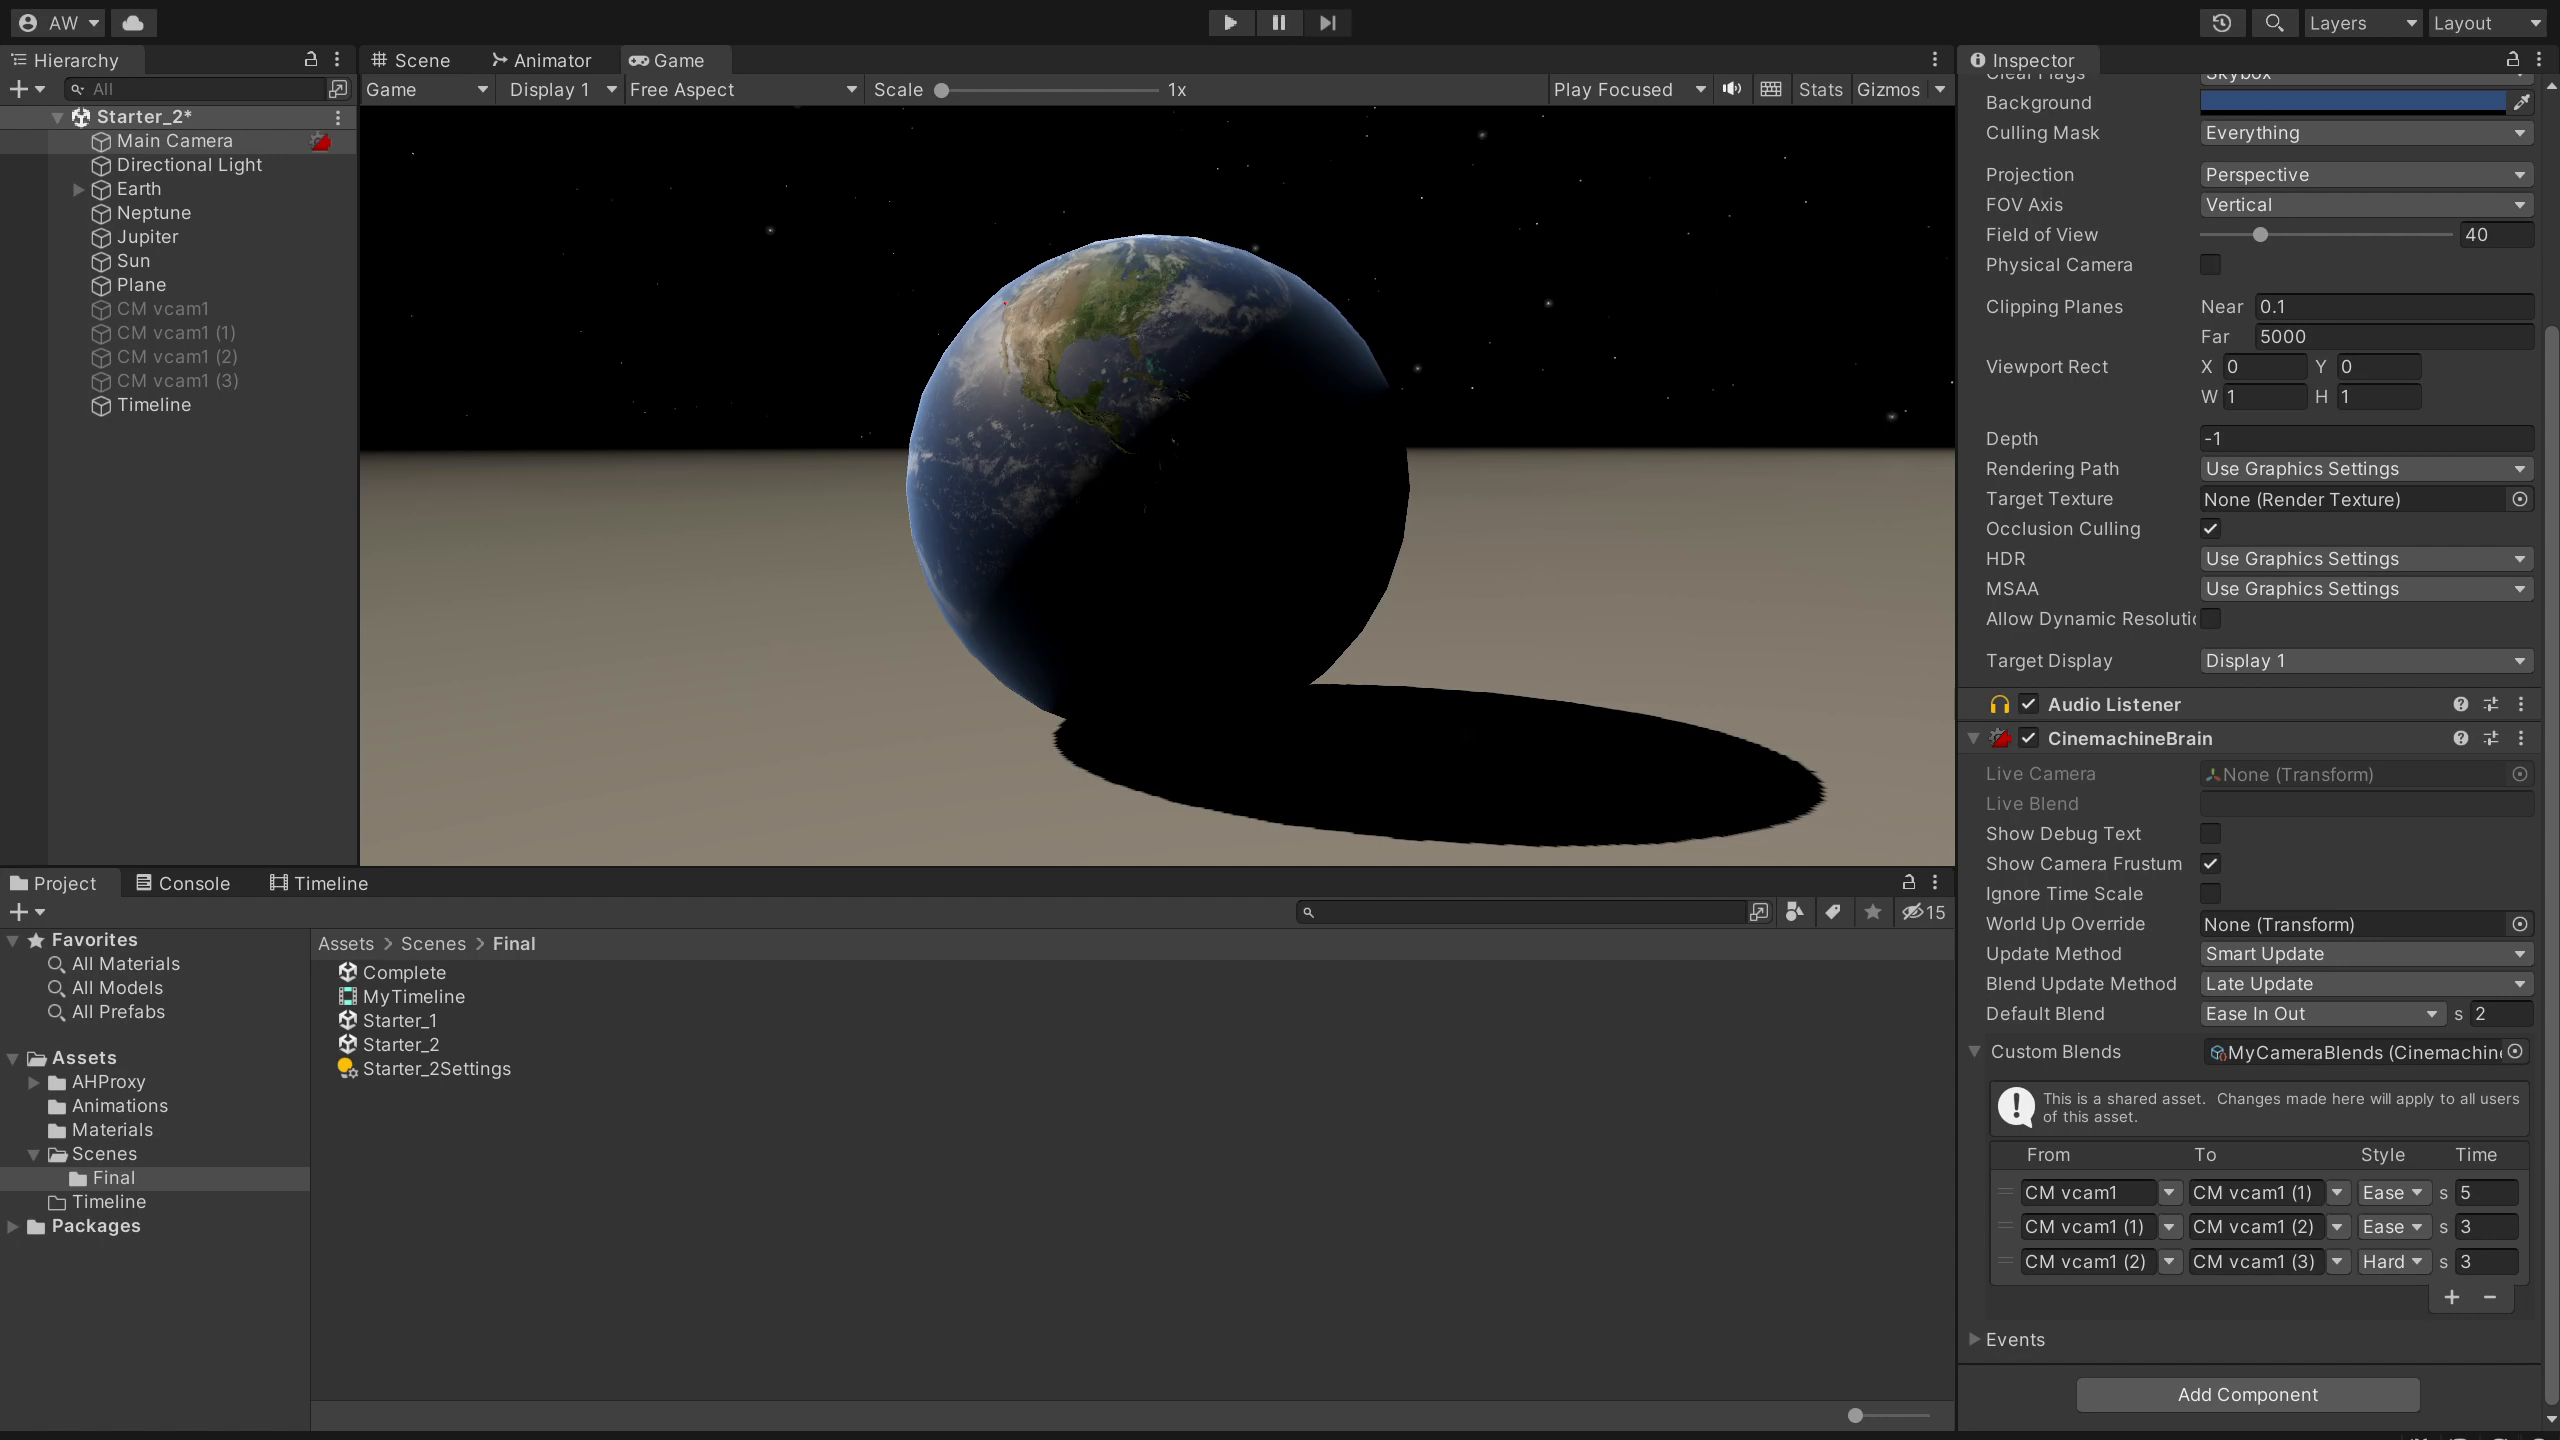Image resolution: width=2560 pixels, height=1440 pixels.
Task: Click the Play button in the toolbar
Action: point(1230,23)
